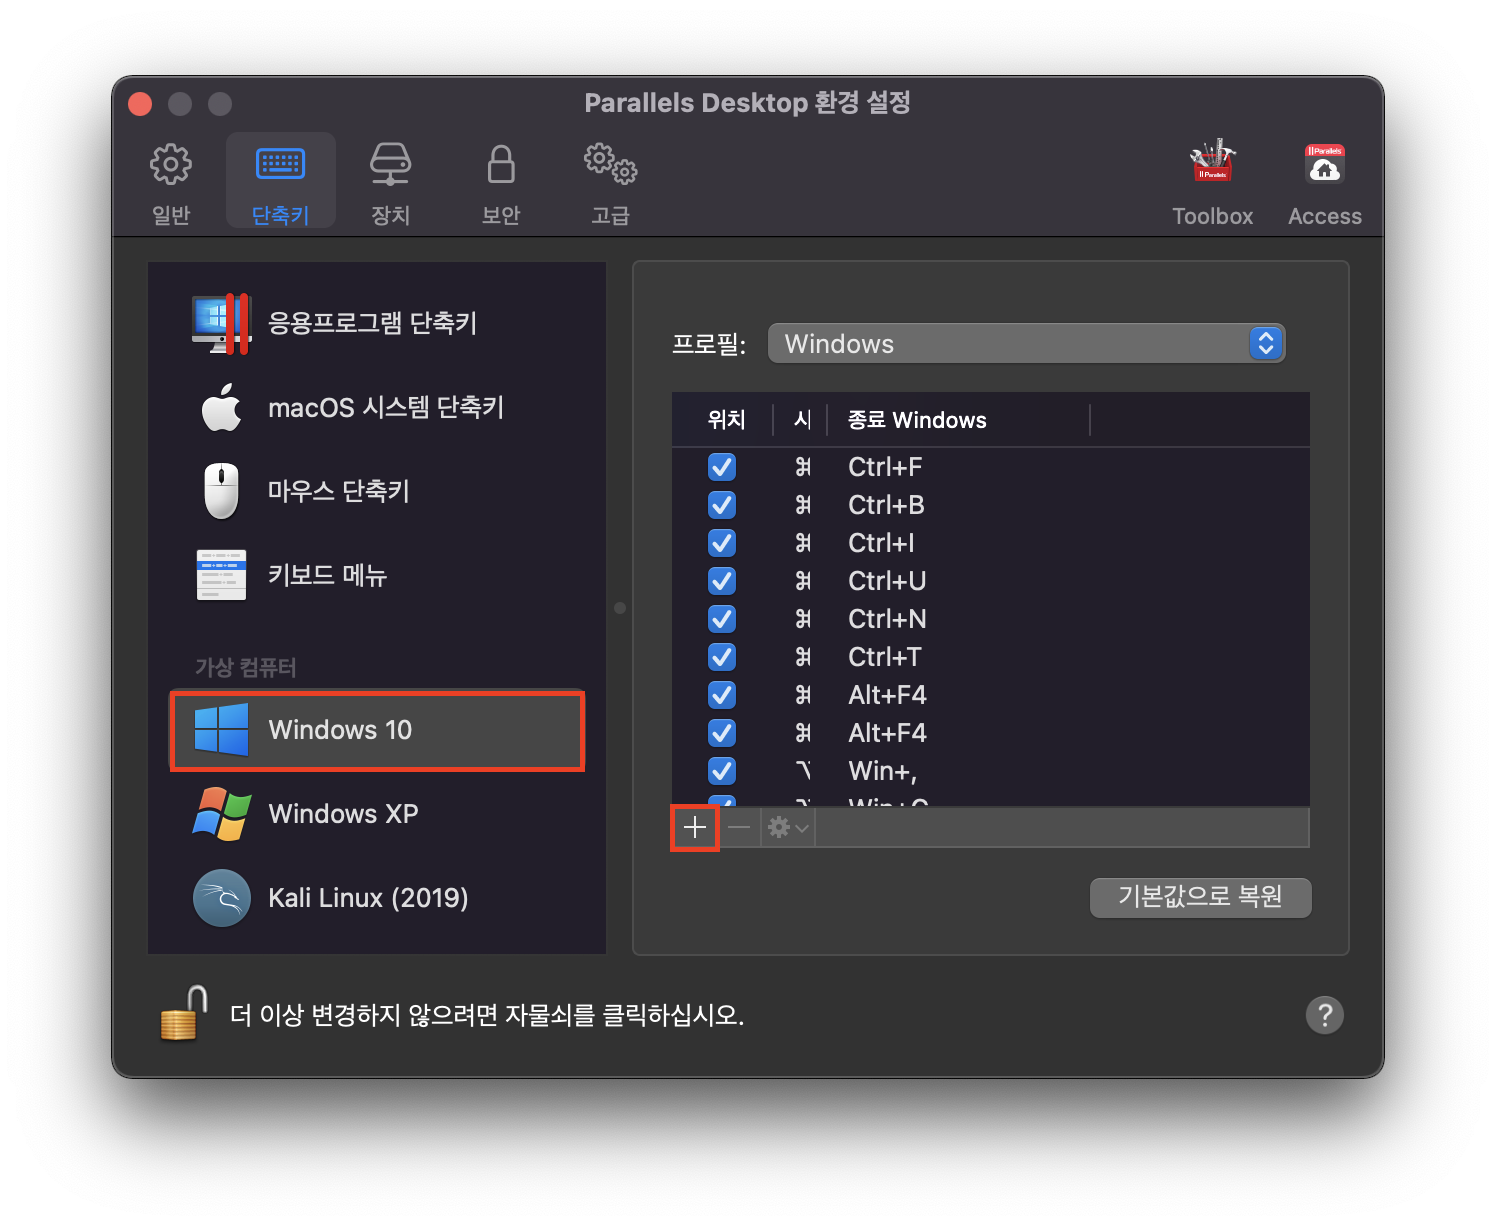The height and width of the screenshot is (1226, 1496).
Task: Select the Ctrl+N shortcut text
Action: pos(887,619)
